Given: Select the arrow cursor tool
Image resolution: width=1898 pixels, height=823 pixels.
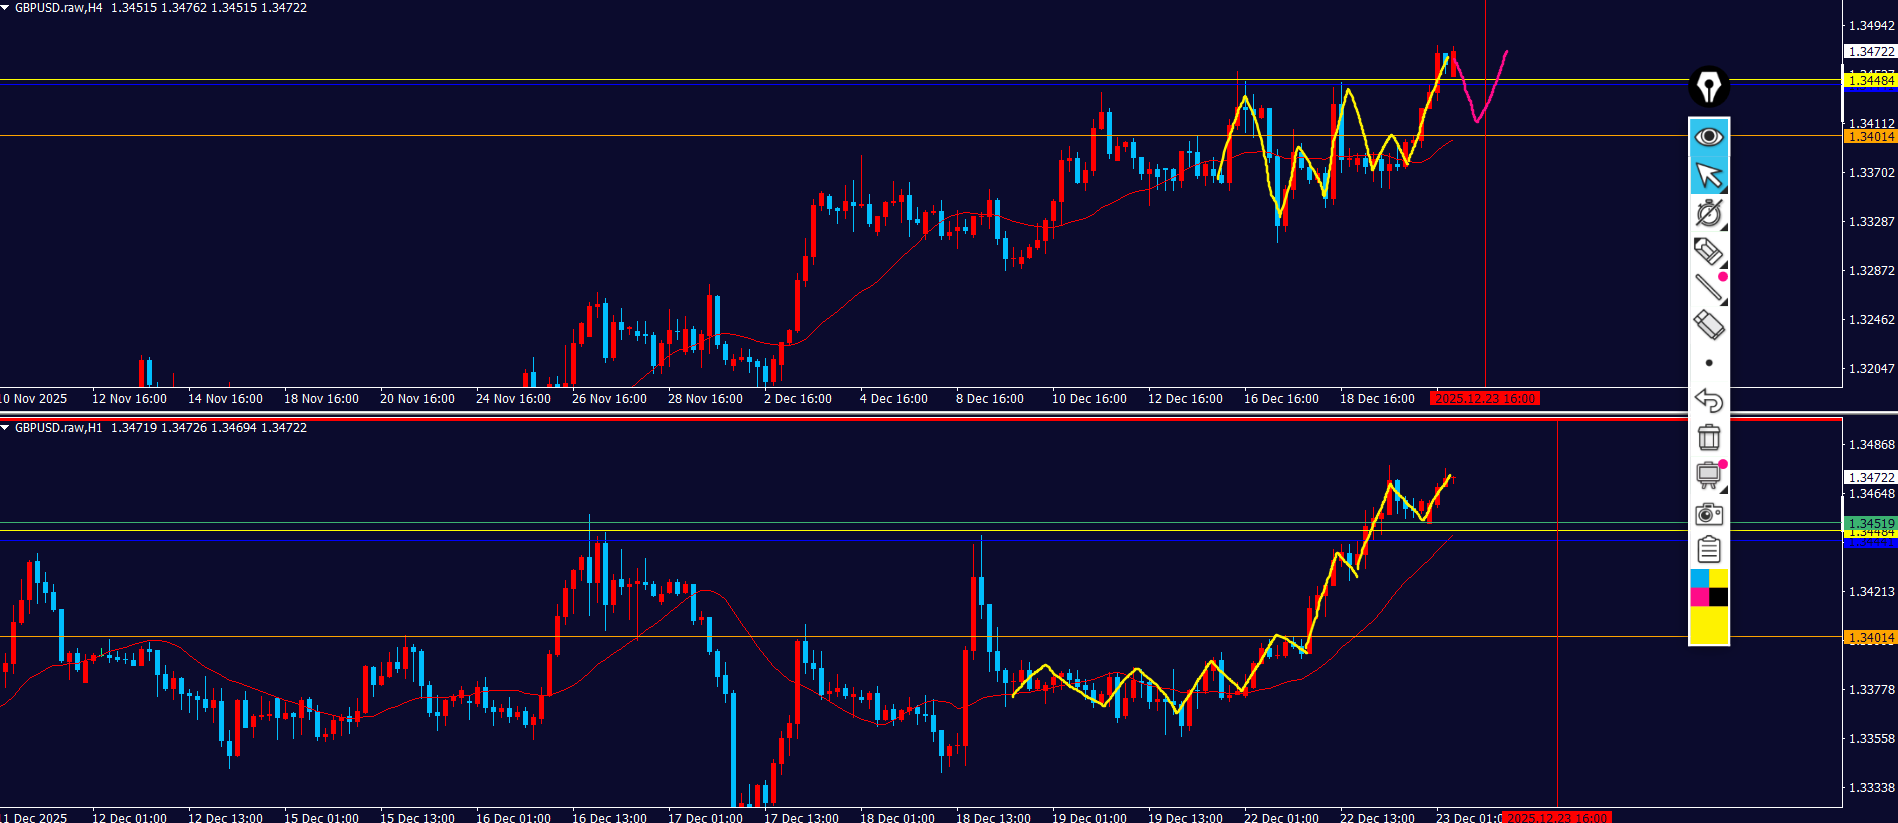Looking at the screenshot, I should click(x=1709, y=175).
